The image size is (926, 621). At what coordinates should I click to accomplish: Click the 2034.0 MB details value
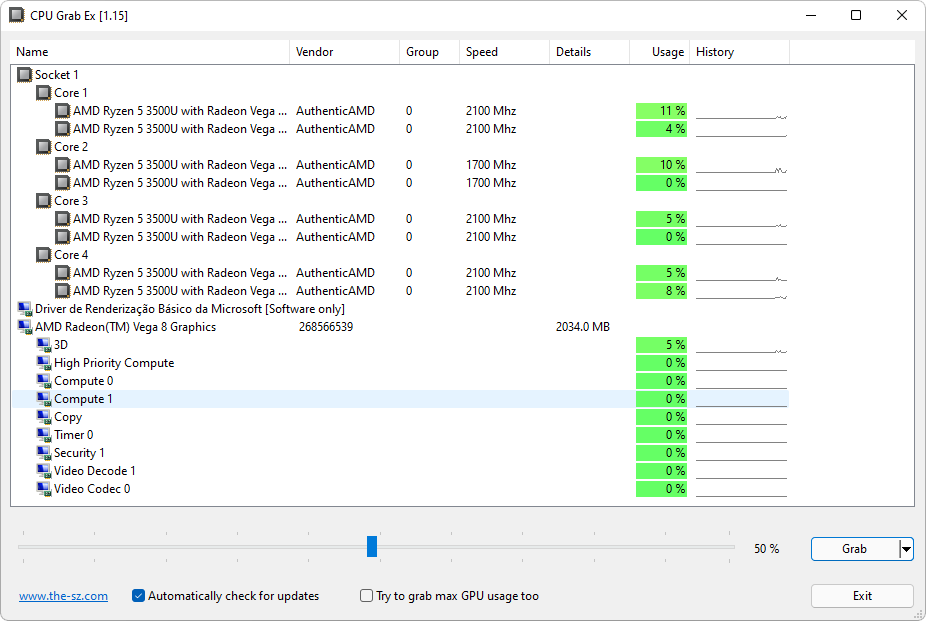583,327
